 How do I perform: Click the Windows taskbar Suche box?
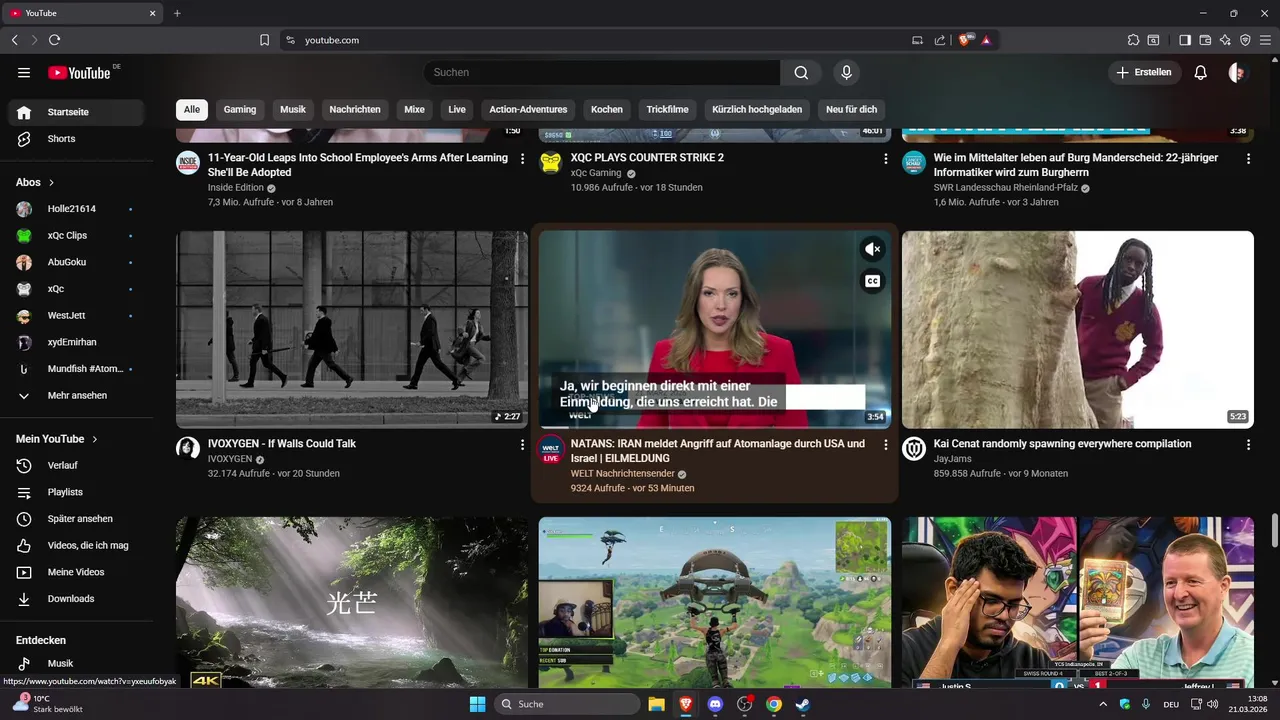pyautogui.click(x=567, y=704)
